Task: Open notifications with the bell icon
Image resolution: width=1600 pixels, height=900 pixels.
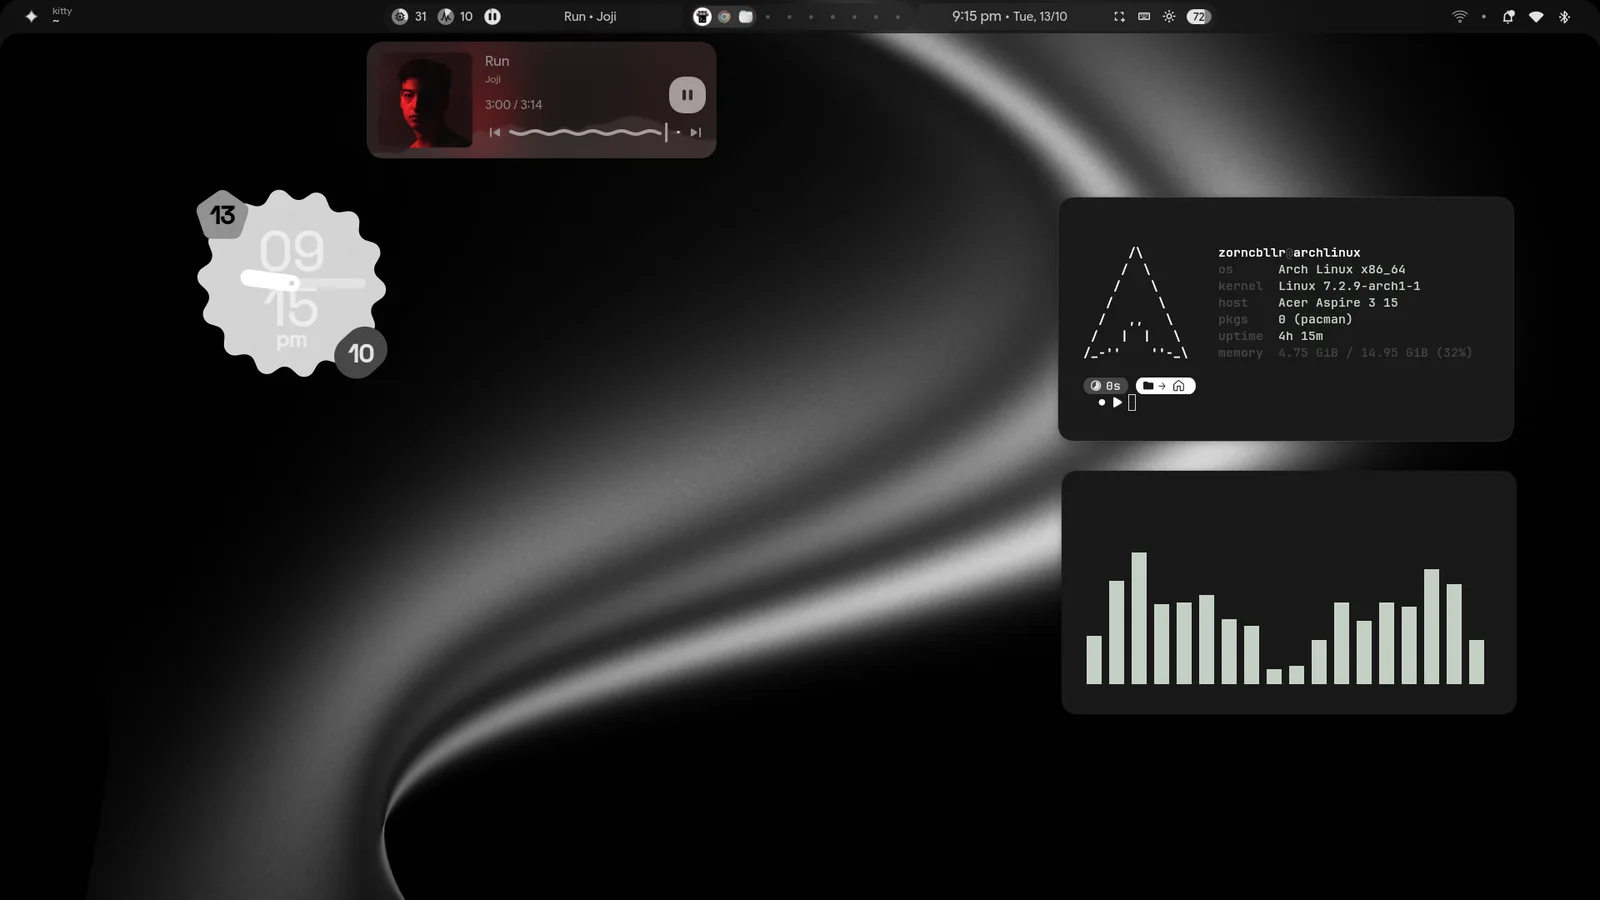Action: coord(1508,16)
